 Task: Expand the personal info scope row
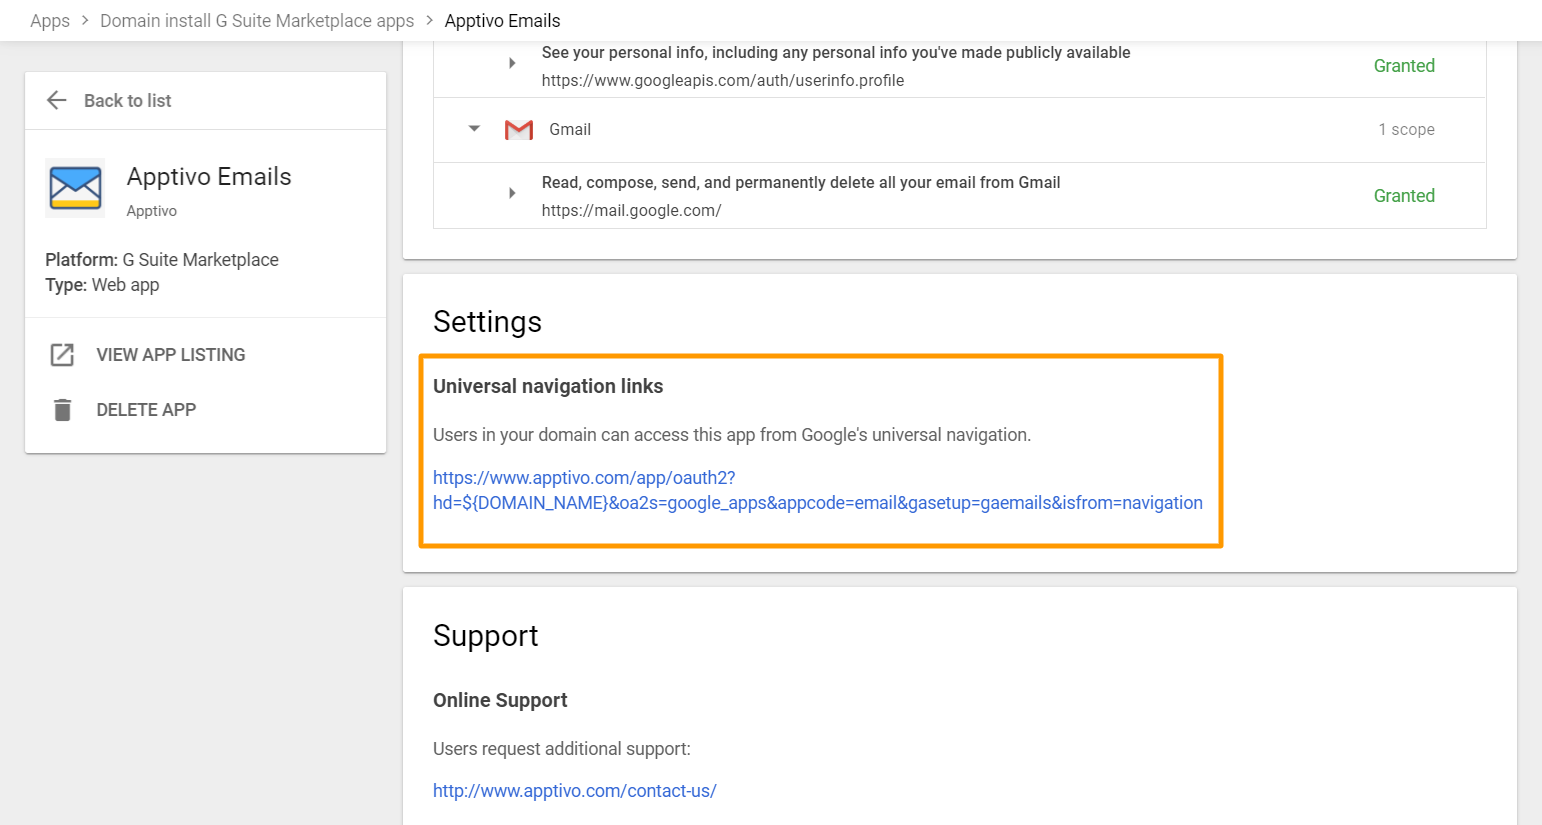pos(512,63)
